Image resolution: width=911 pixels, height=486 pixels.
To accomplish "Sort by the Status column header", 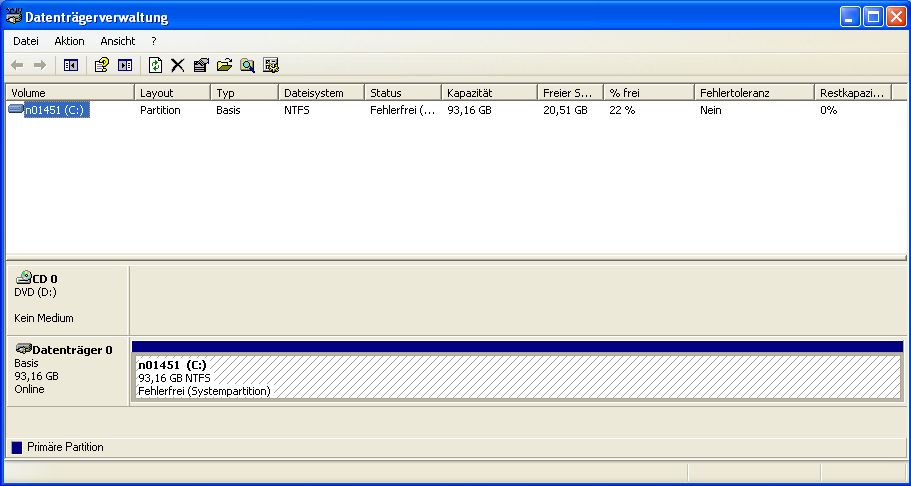I will coord(403,93).
